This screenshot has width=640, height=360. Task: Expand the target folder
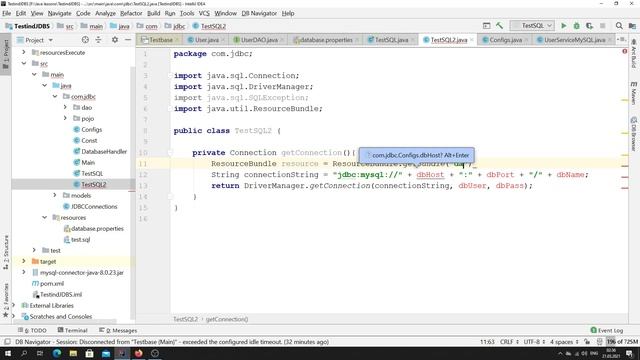tap(24, 261)
